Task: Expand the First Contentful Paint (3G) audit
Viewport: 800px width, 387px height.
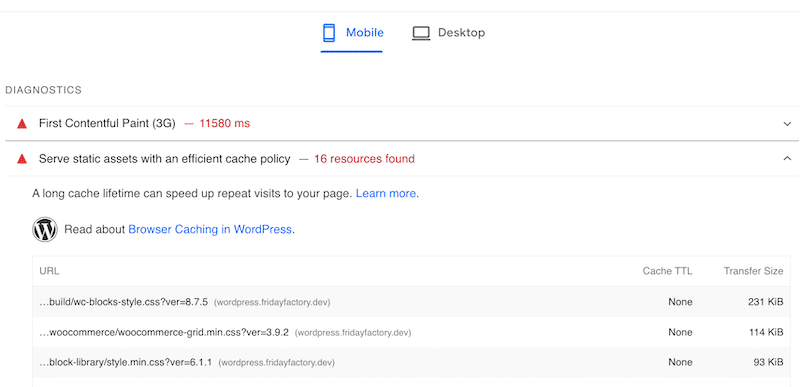Action: [x=787, y=124]
